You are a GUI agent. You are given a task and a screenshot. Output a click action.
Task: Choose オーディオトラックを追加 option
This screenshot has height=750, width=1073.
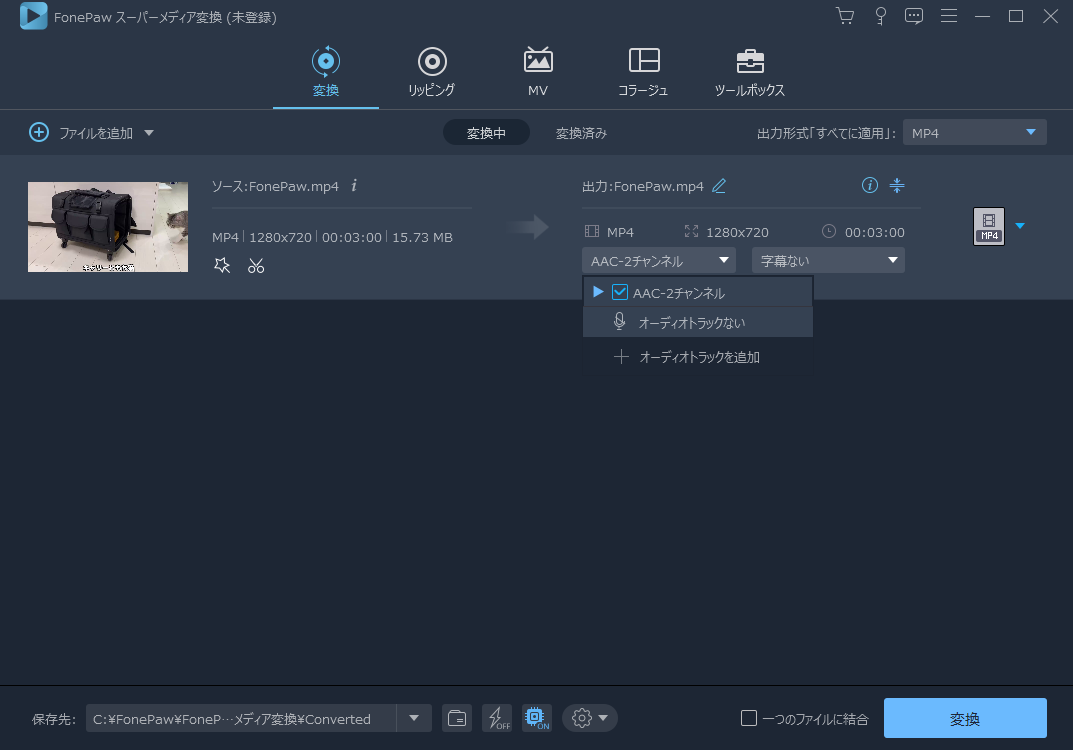pyautogui.click(x=697, y=357)
